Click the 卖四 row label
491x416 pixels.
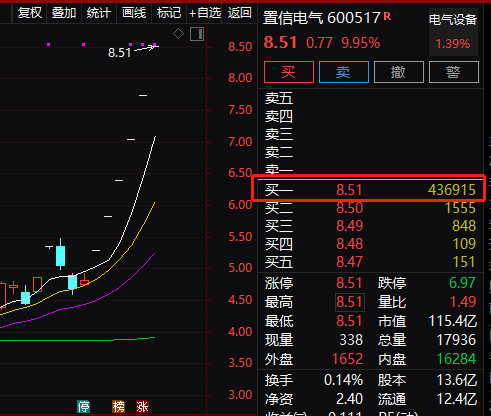point(279,116)
